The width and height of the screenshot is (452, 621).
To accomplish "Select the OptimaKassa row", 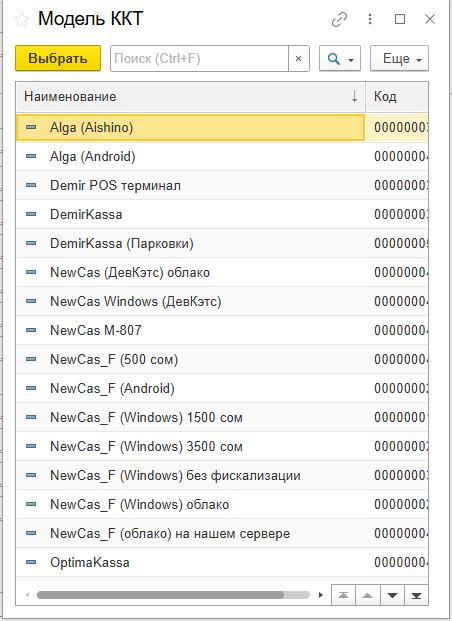I will click(222, 562).
